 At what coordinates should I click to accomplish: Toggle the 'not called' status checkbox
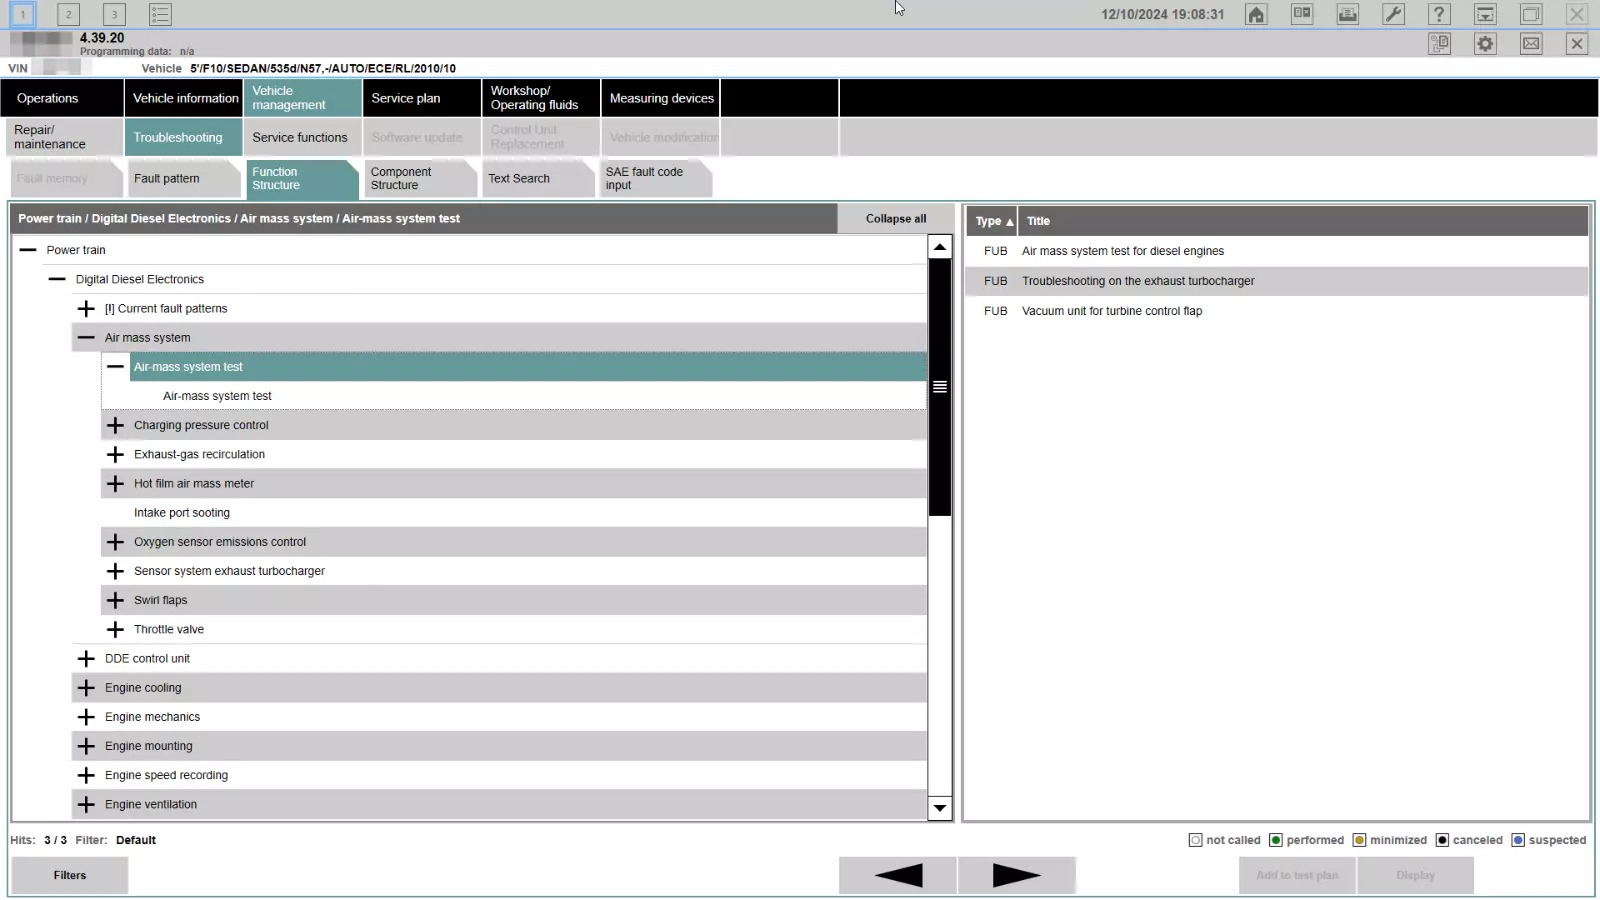pos(1195,840)
